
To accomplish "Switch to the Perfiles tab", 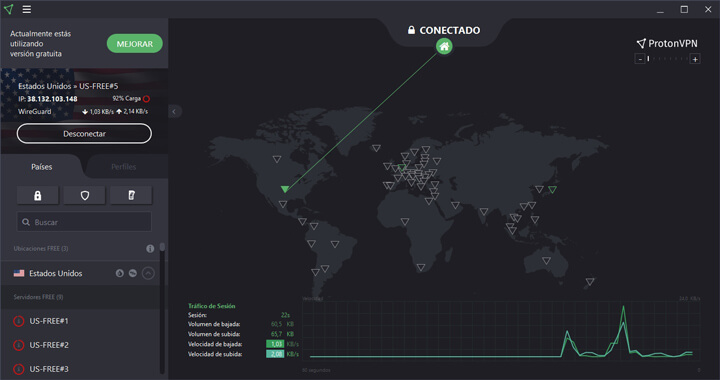I will coord(124,167).
